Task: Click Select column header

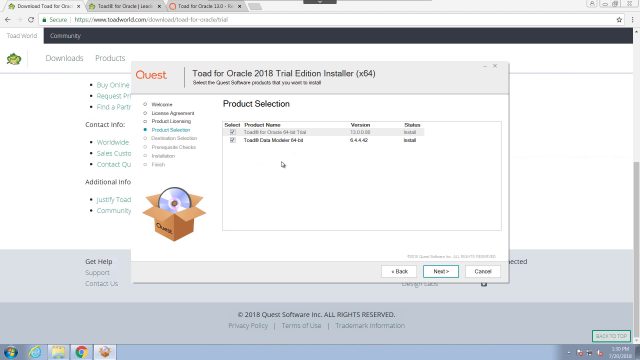Action: 232,125
